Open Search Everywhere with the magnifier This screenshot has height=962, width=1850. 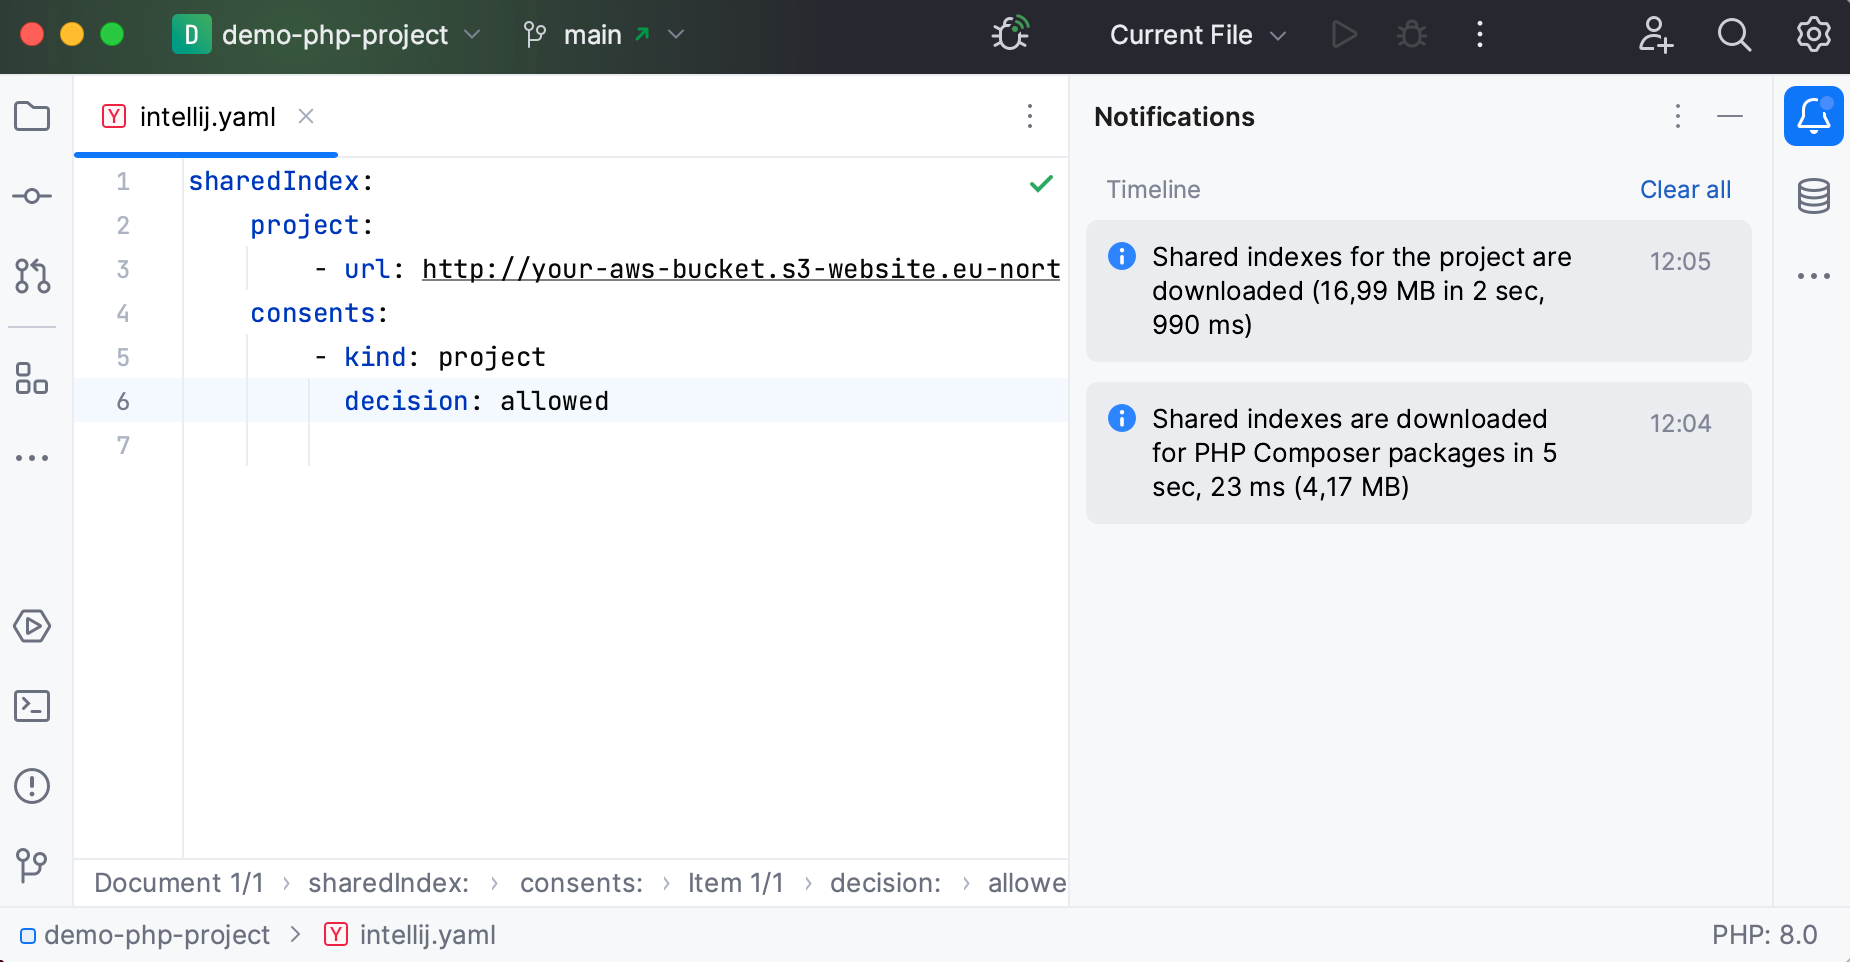point(1734,34)
